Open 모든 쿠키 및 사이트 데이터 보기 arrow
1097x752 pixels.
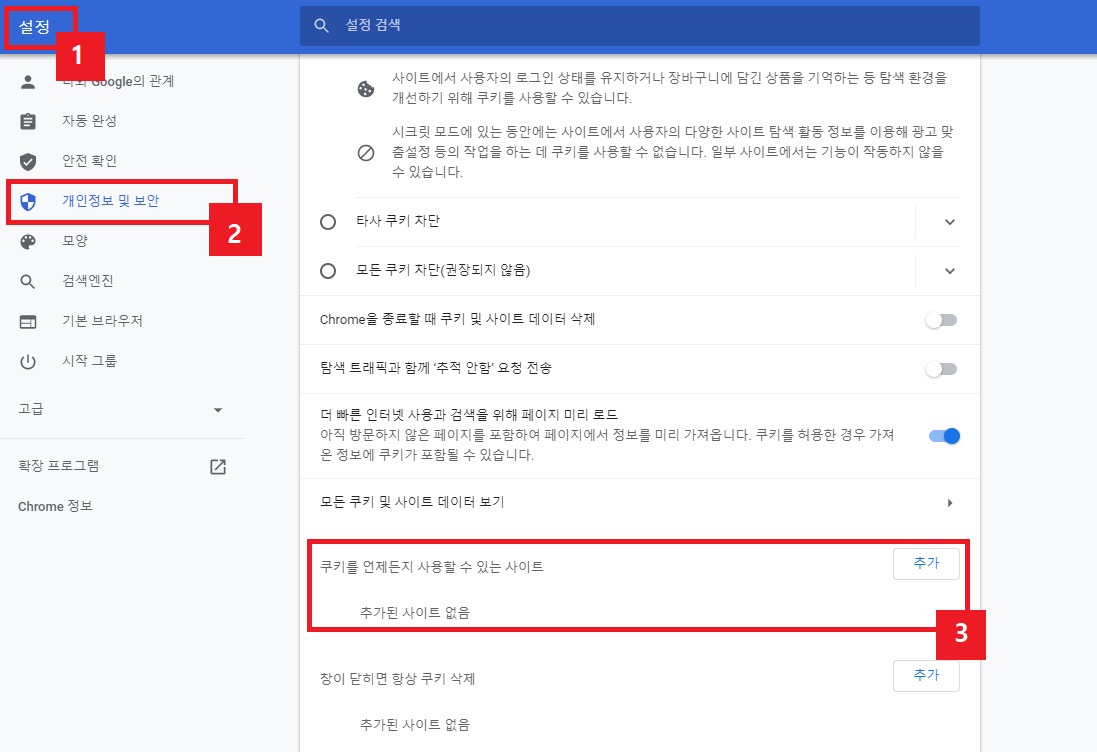[x=949, y=503]
